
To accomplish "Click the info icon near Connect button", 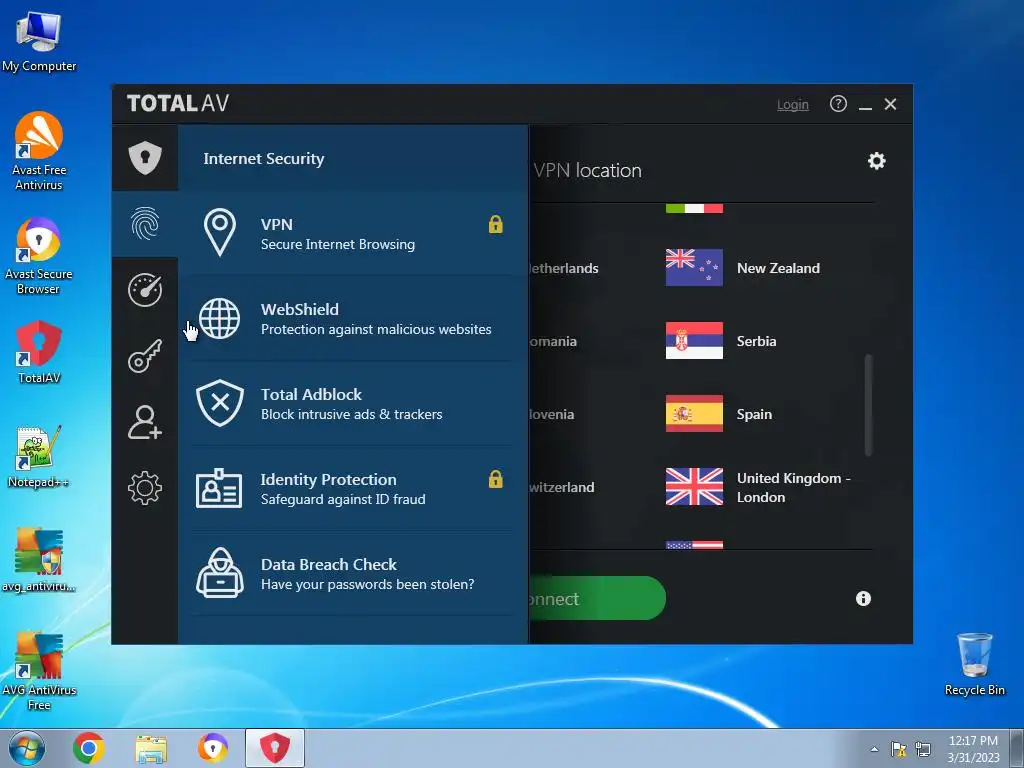I will click(x=863, y=598).
